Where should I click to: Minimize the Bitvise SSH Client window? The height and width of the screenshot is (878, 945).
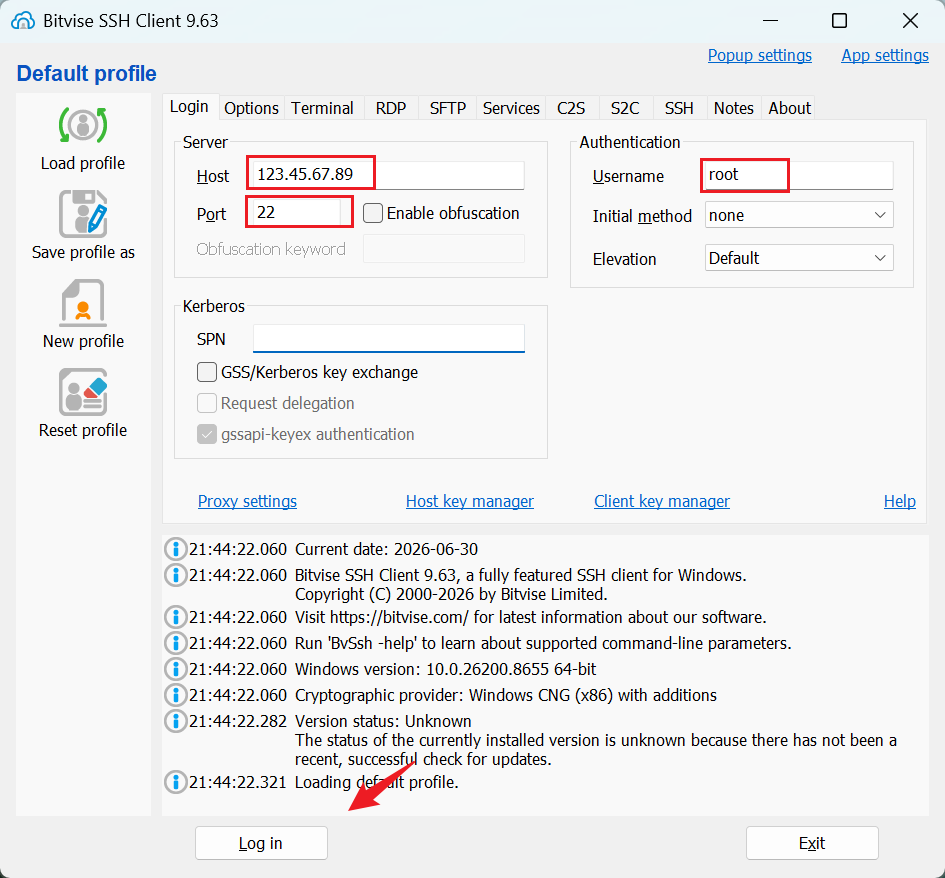point(770,20)
